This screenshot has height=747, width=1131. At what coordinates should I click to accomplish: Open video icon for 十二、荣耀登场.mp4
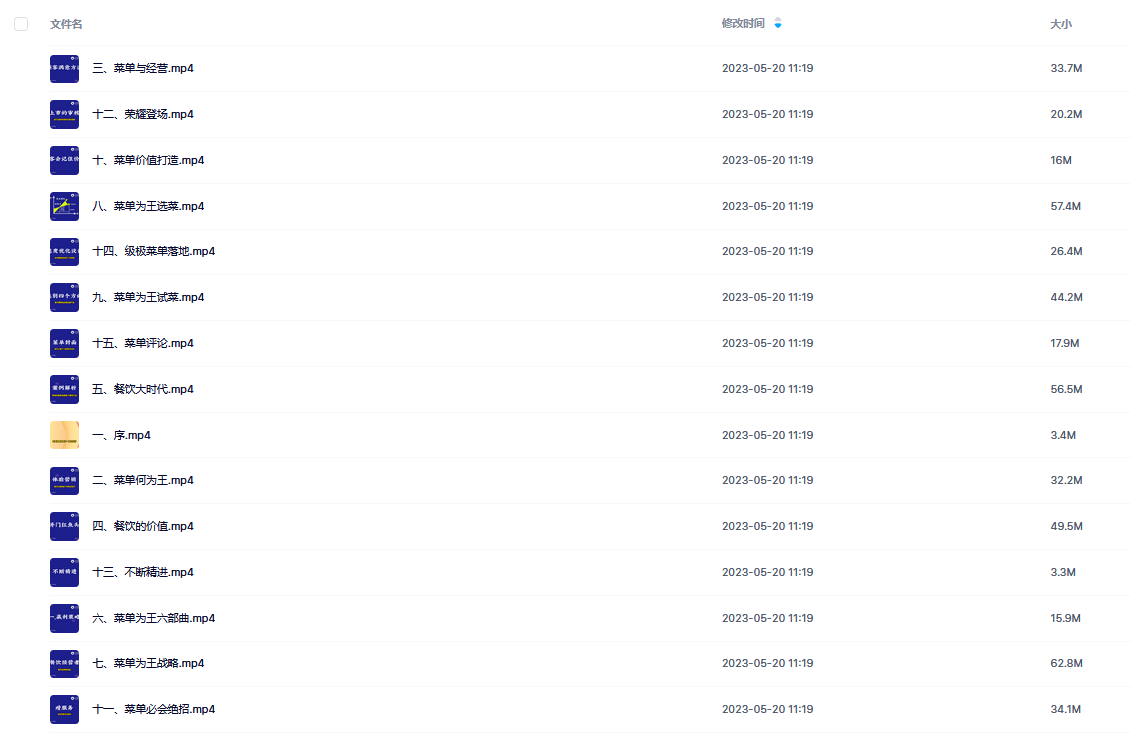coord(64,114)
